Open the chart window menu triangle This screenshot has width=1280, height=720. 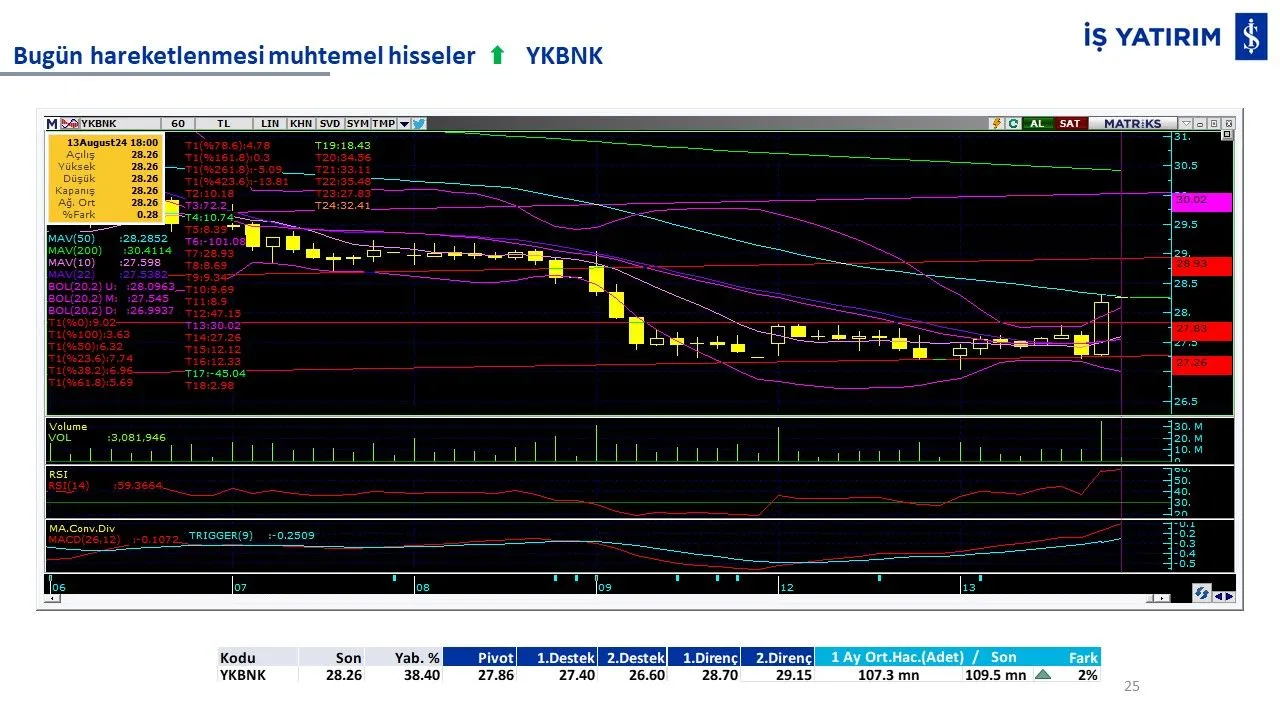tap(1186, 124)
